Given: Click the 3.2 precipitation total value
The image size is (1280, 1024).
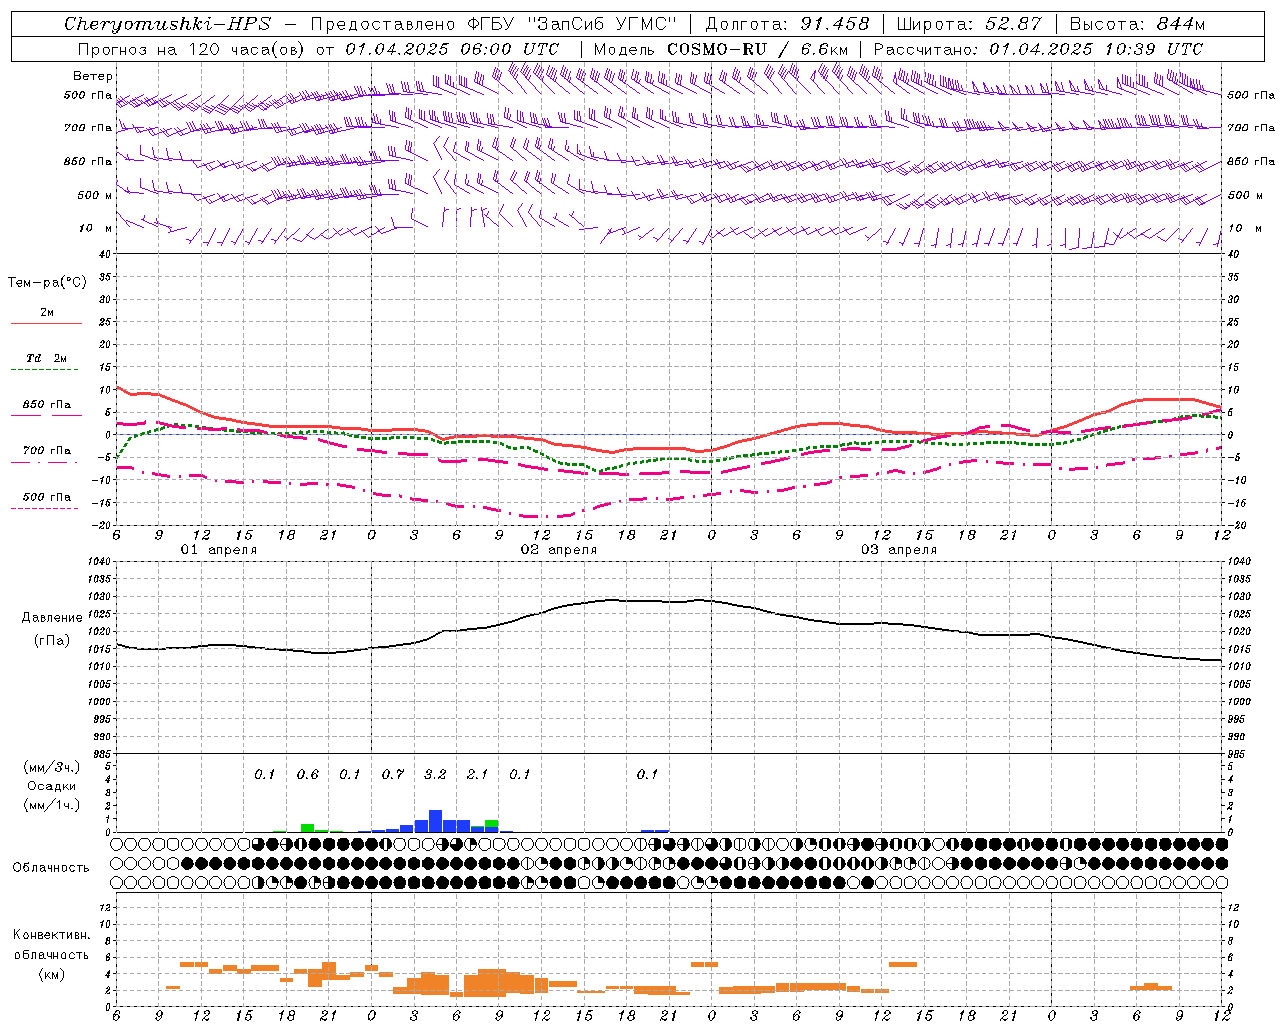Looking at the screenshot, I should (435, 775).
